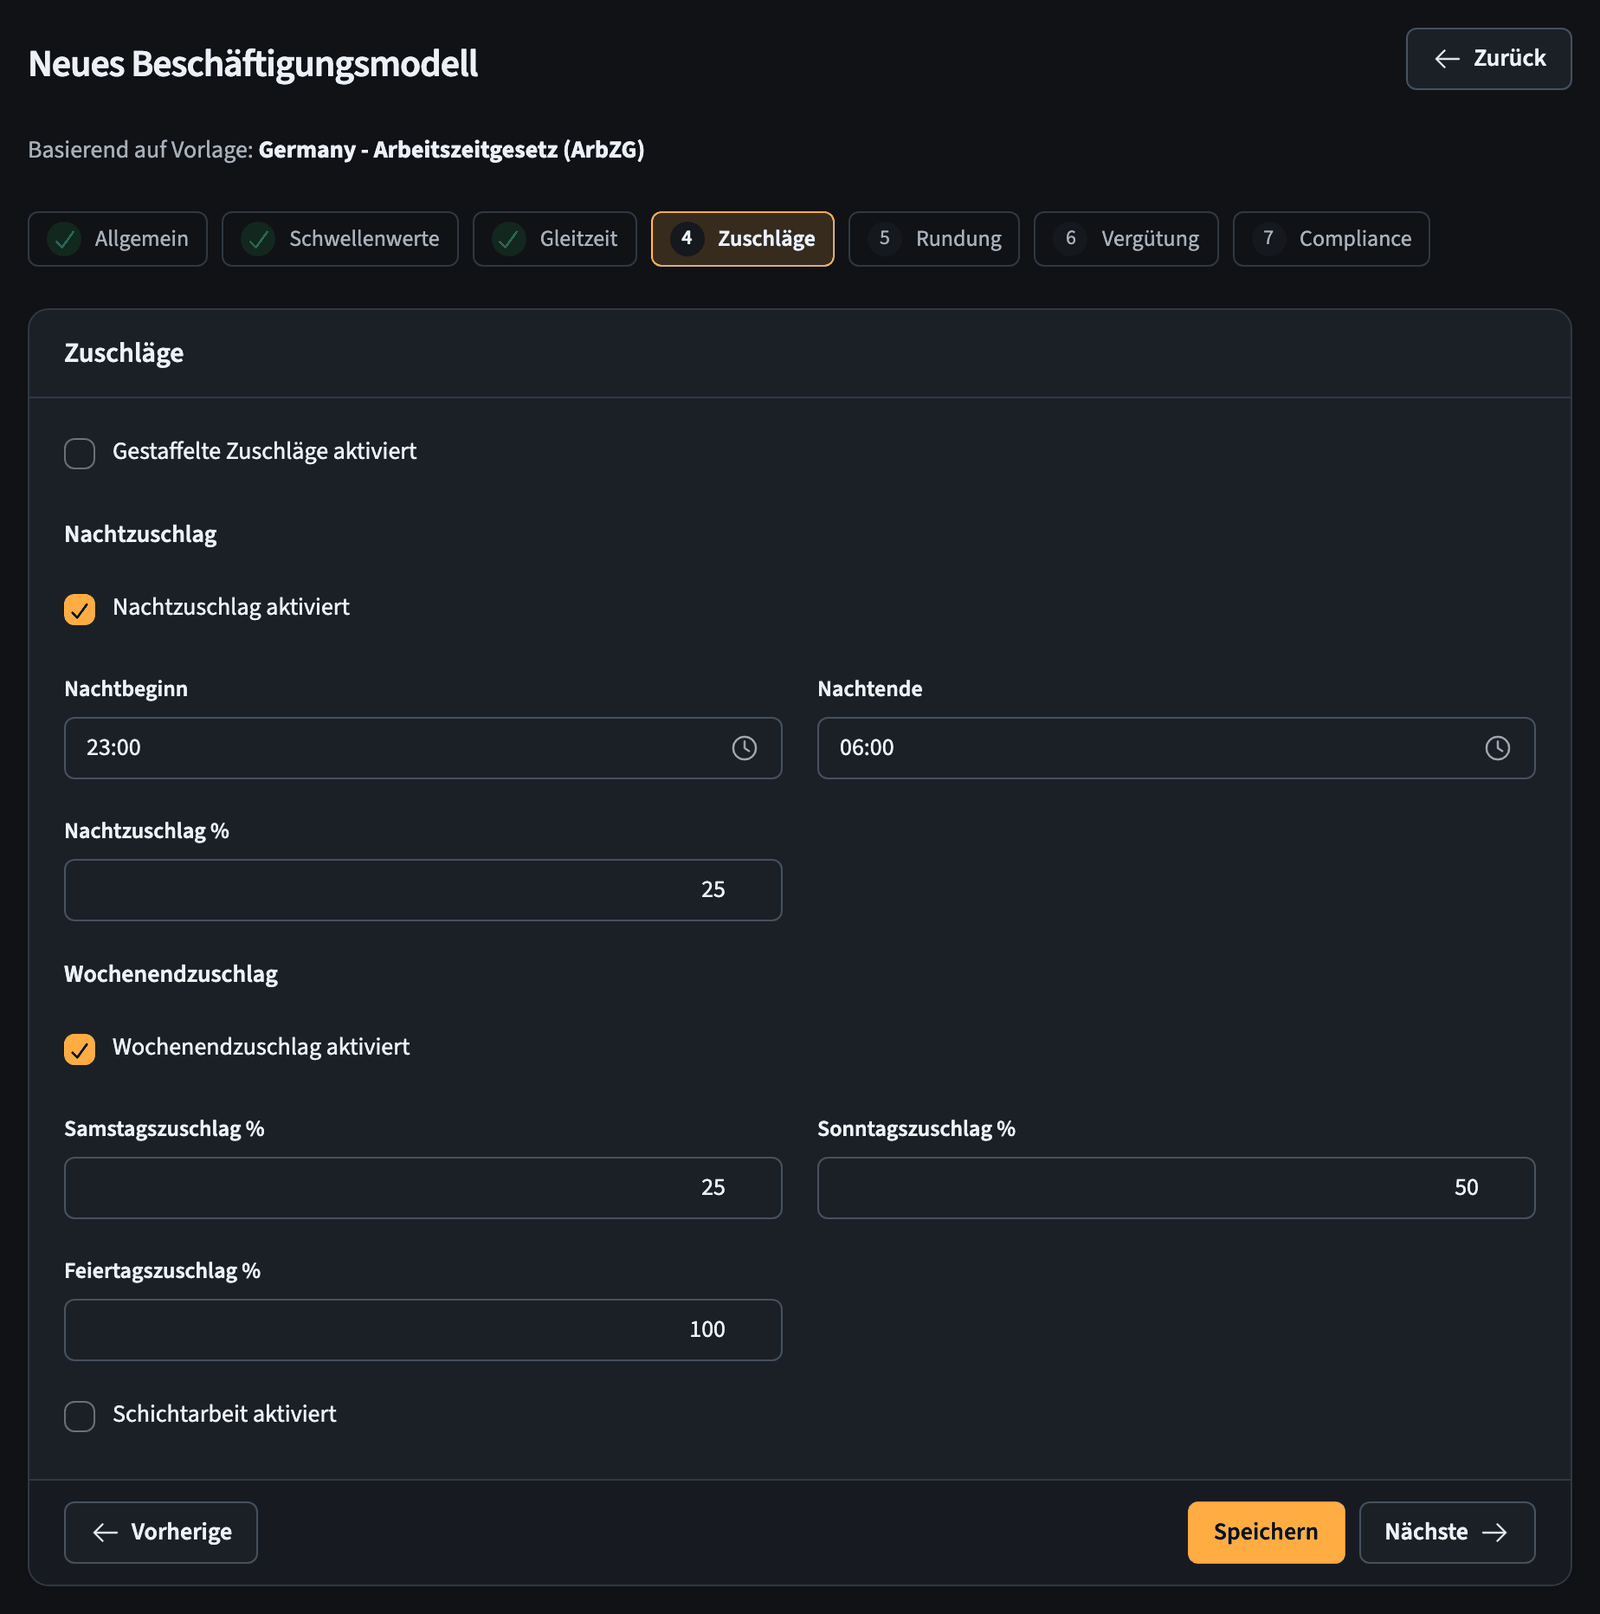Screen dimensions: 1600x1614
Task: Open time picker clock icon for Nachtende
Action: [x=1497, y=748]
